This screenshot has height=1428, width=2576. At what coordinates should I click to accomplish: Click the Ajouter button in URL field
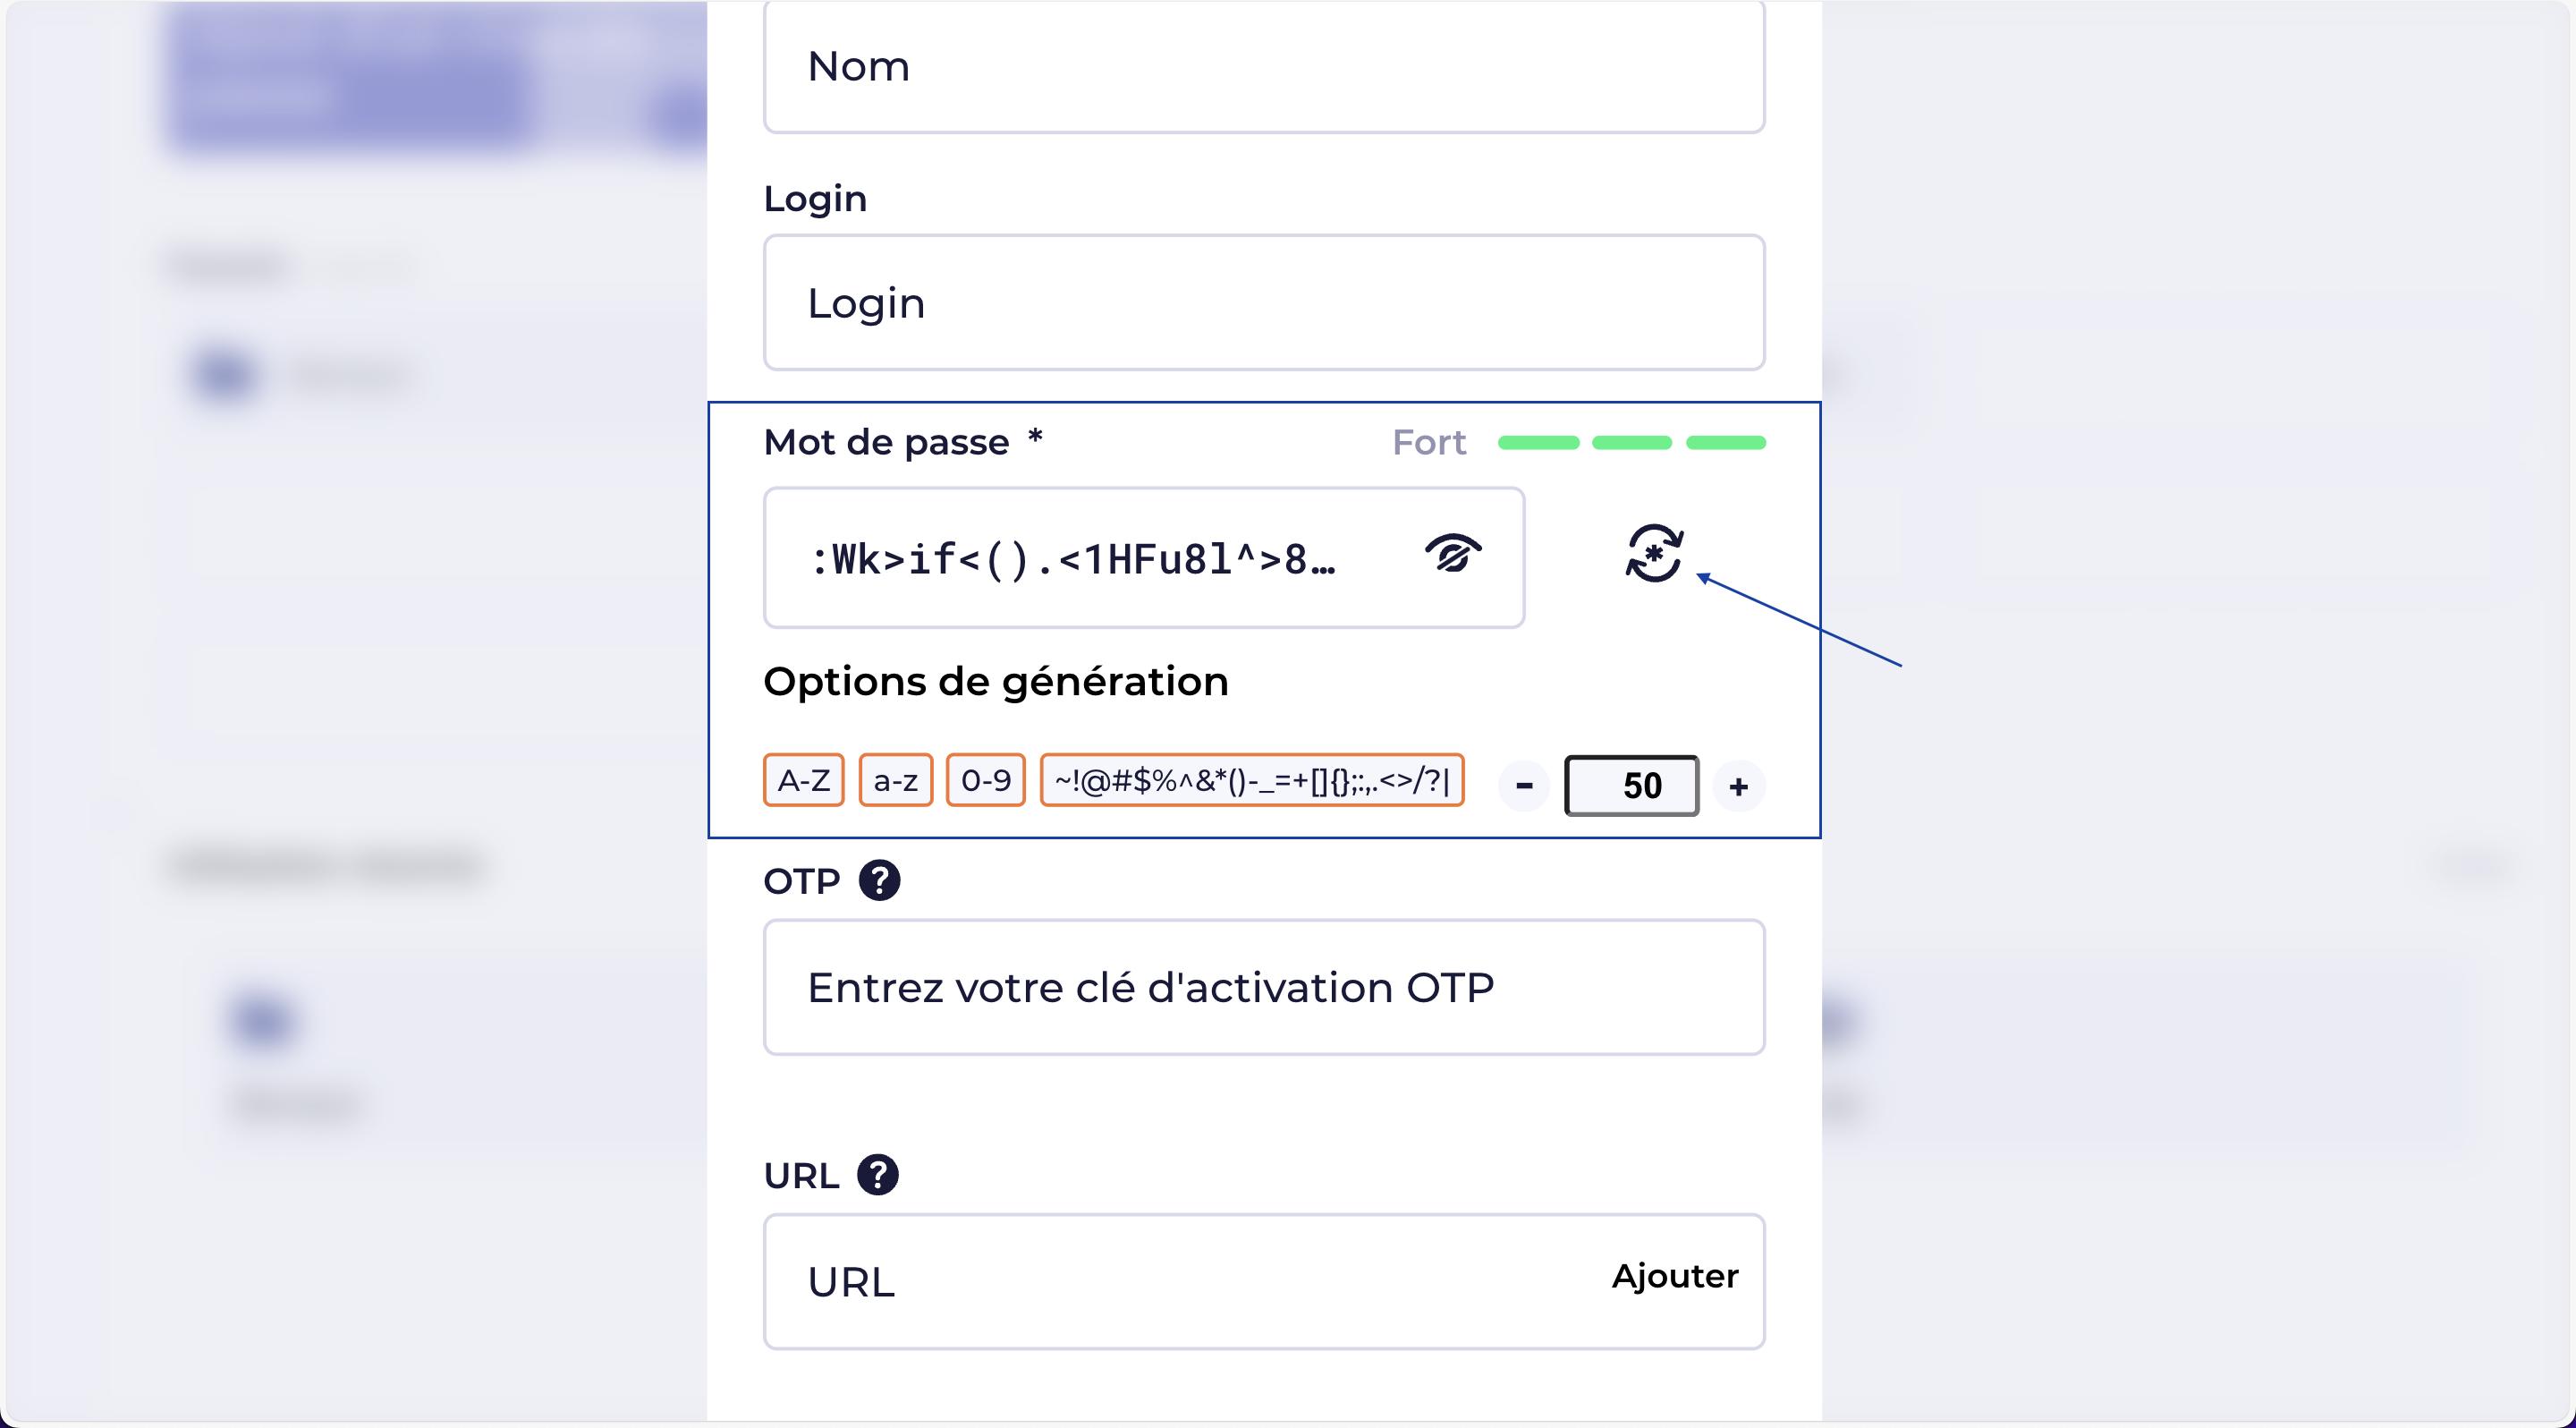(x=1674, y=1276)
